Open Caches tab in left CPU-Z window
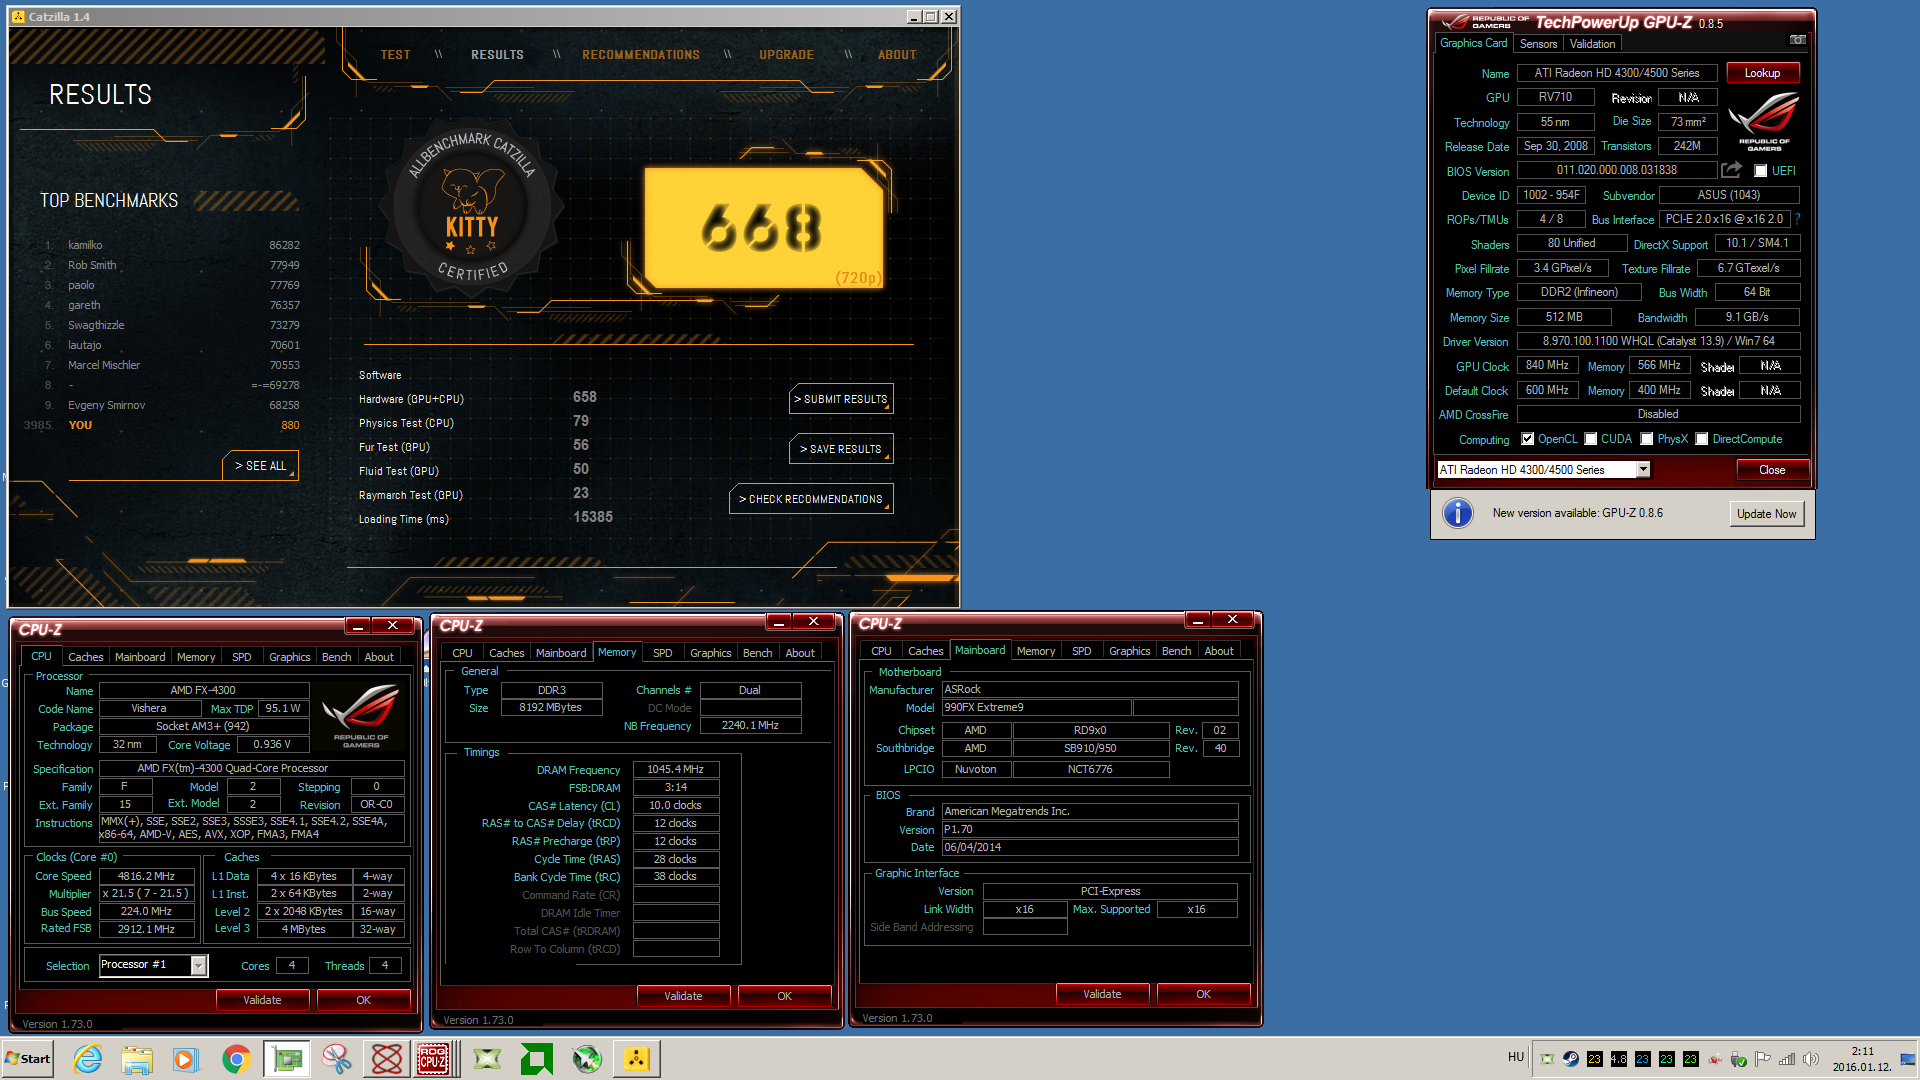The image size is (1920, 1080). (x=85, y=657)
